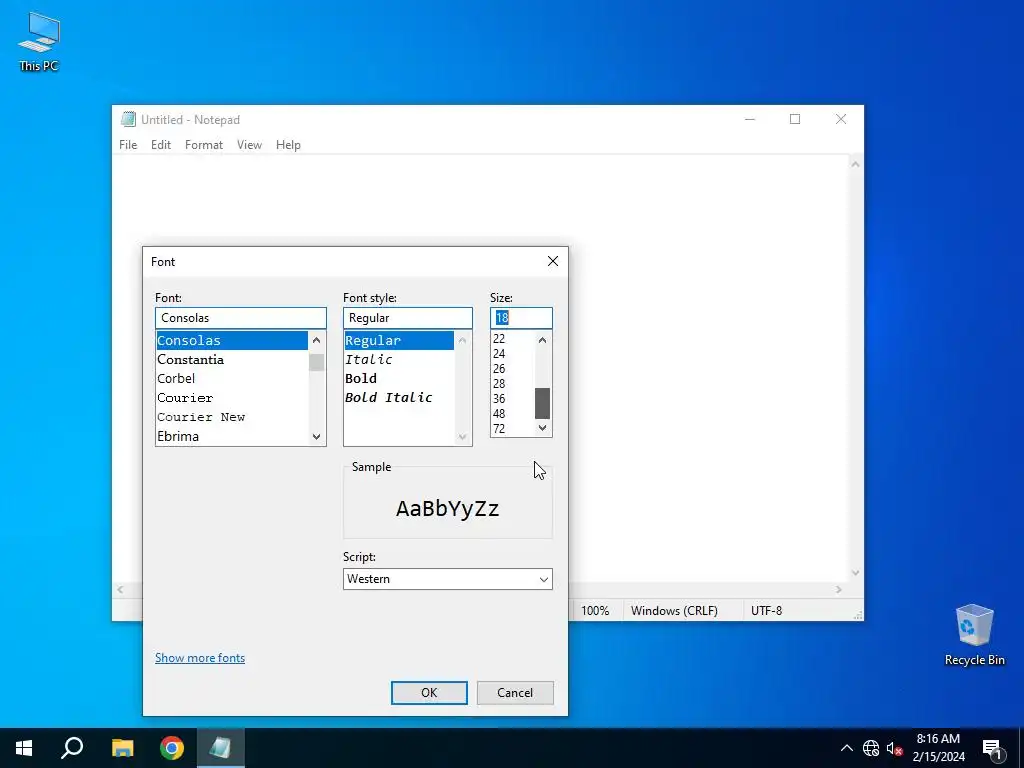The height and width of the screenshot is (768, 1024).
Task: Select Consolas in the font list
Action: coord(231,340)
